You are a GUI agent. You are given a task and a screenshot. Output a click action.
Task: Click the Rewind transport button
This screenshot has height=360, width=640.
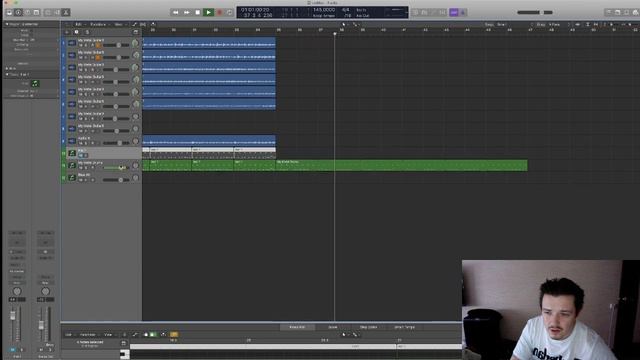(x=176, y=13)
